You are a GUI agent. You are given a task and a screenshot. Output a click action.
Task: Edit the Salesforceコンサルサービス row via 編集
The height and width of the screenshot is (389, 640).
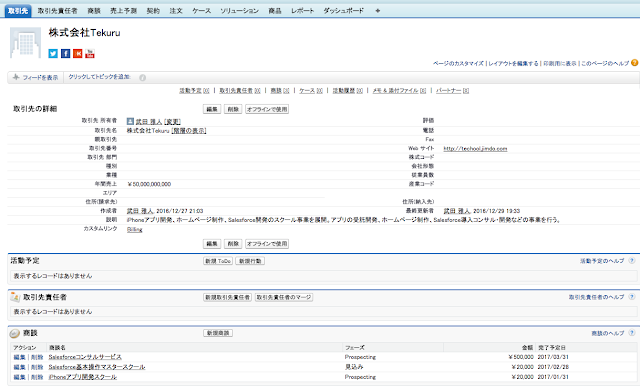pyautogui.click(x=19, y=357)
